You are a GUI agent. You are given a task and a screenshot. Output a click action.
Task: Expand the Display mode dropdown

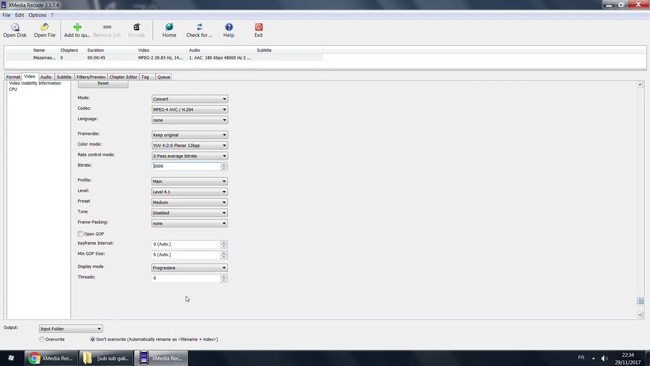189,268
